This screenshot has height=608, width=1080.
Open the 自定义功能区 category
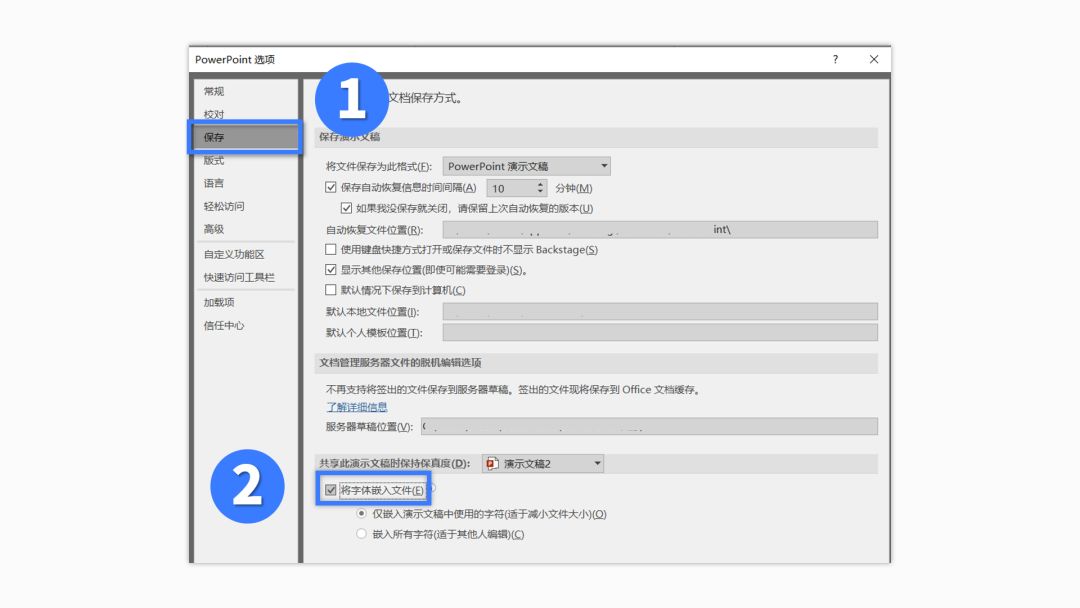[233, 254]
